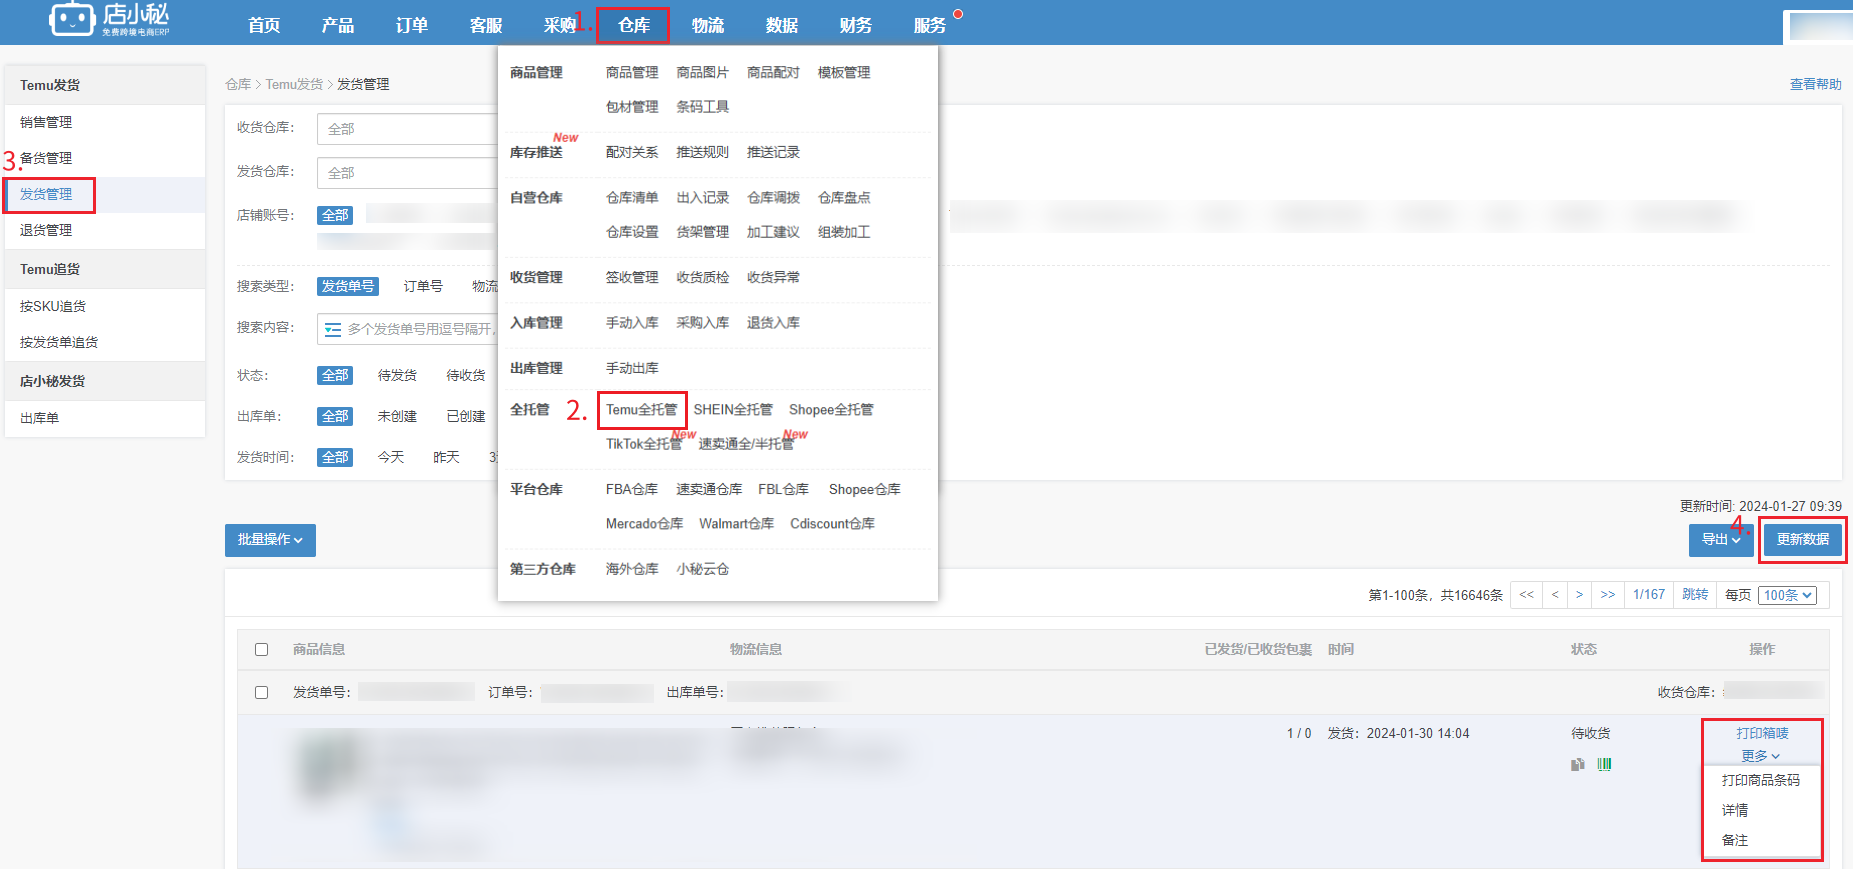The width and height of the screenshot is (1853, 869).
Task: Click the green barcode icon under 待收货
Action: point(1605,764)
